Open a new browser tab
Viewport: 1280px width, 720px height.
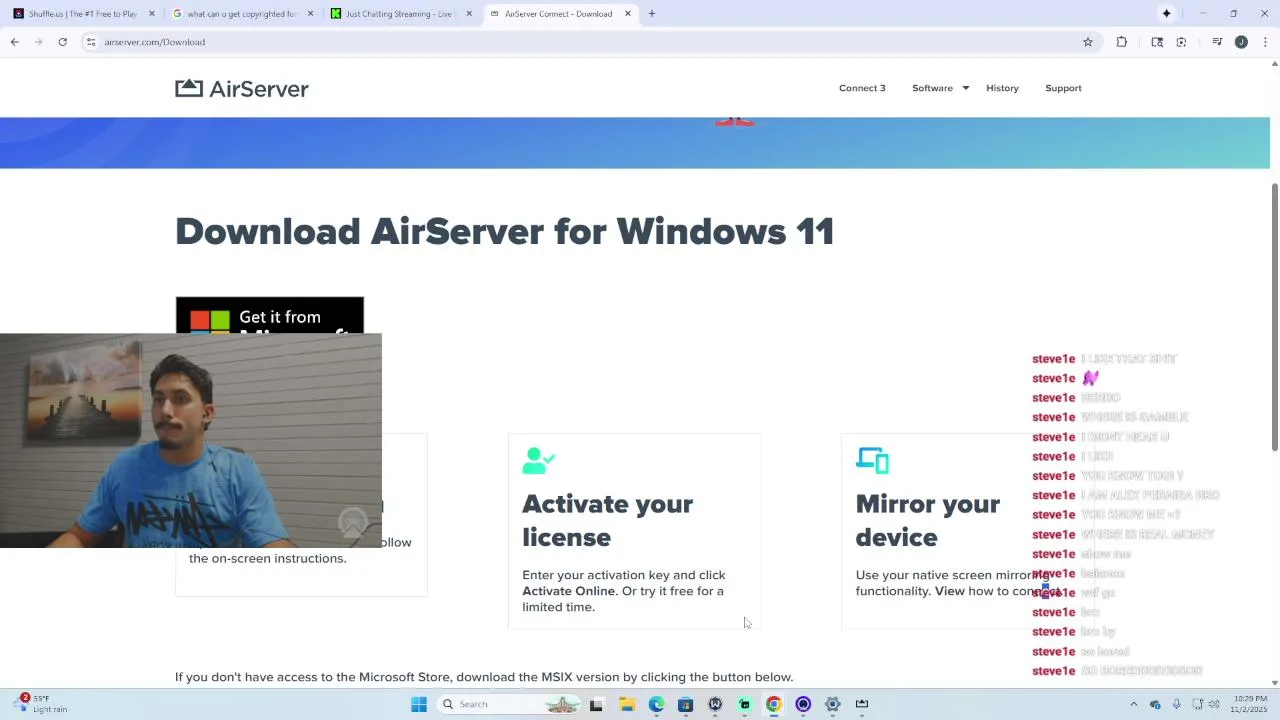652,14
